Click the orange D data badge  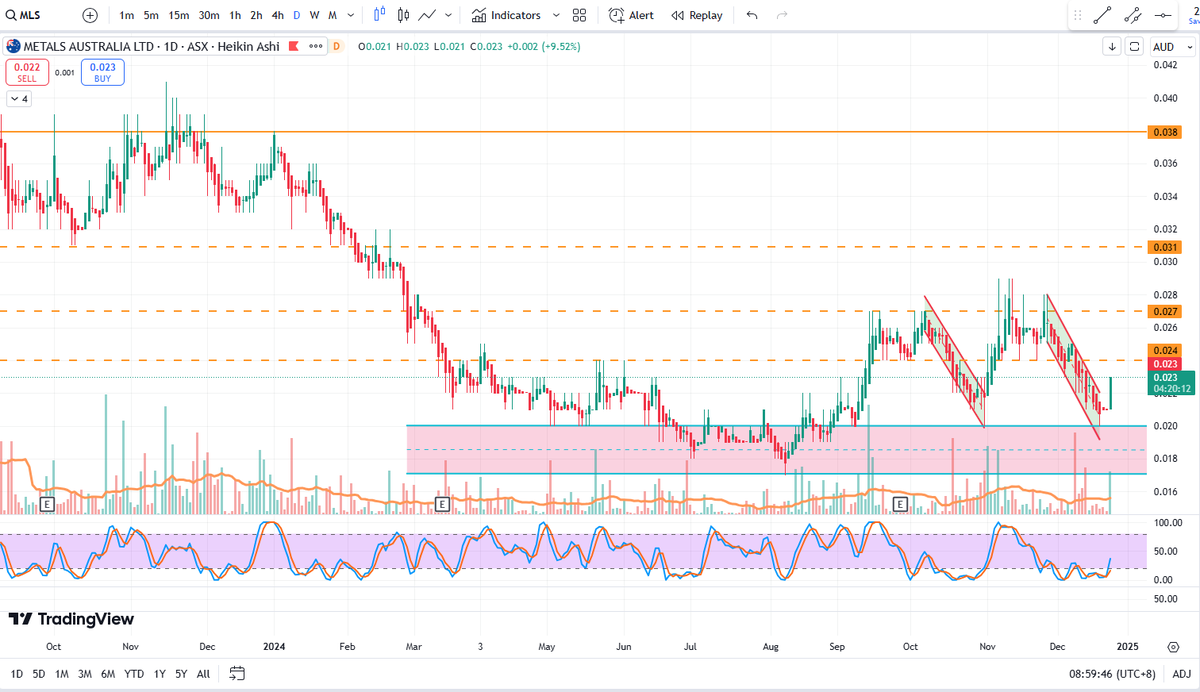click(x=336, y=46)
